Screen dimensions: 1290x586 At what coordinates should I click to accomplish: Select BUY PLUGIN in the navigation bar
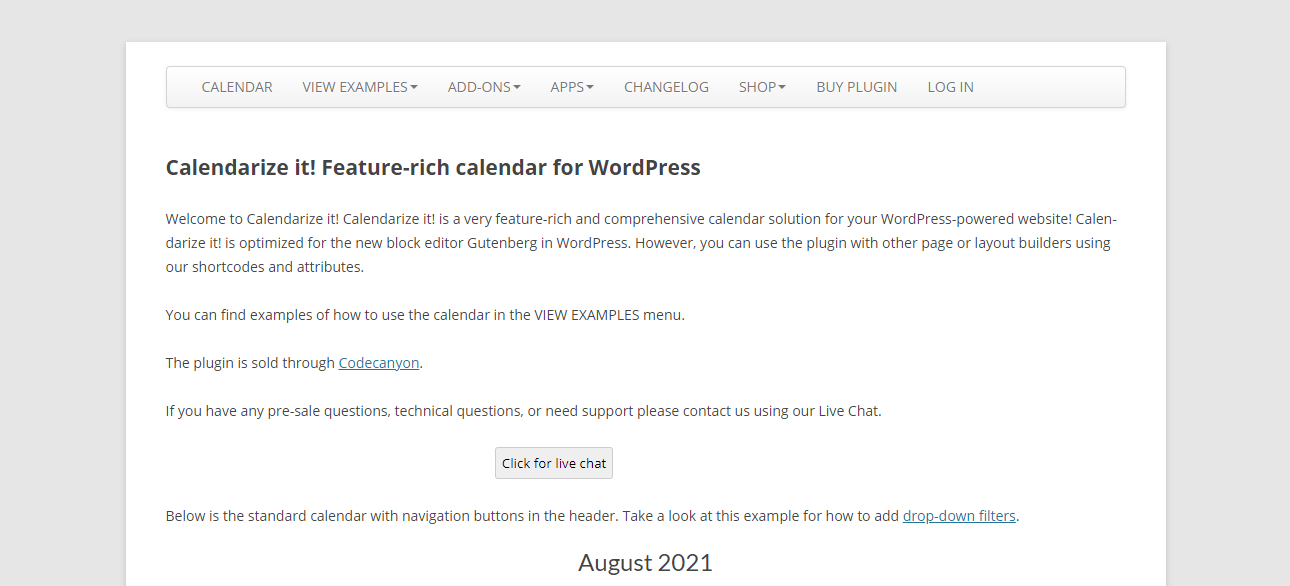coord(856,87)
